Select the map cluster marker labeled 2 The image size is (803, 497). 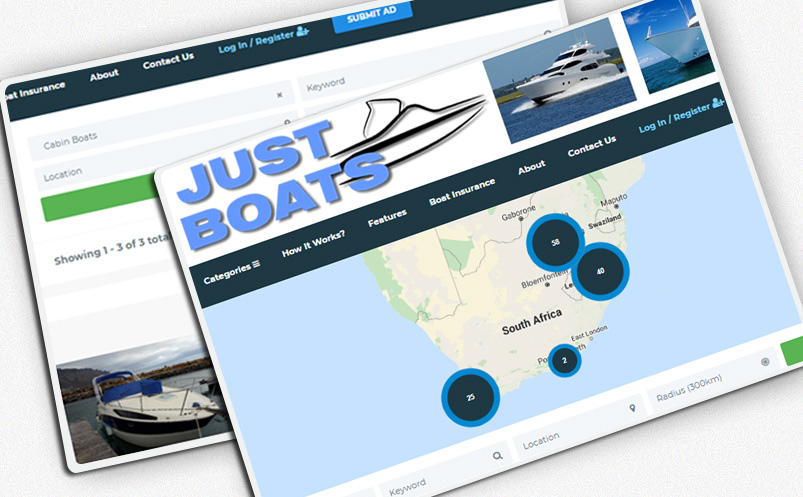tap(564, 360)
